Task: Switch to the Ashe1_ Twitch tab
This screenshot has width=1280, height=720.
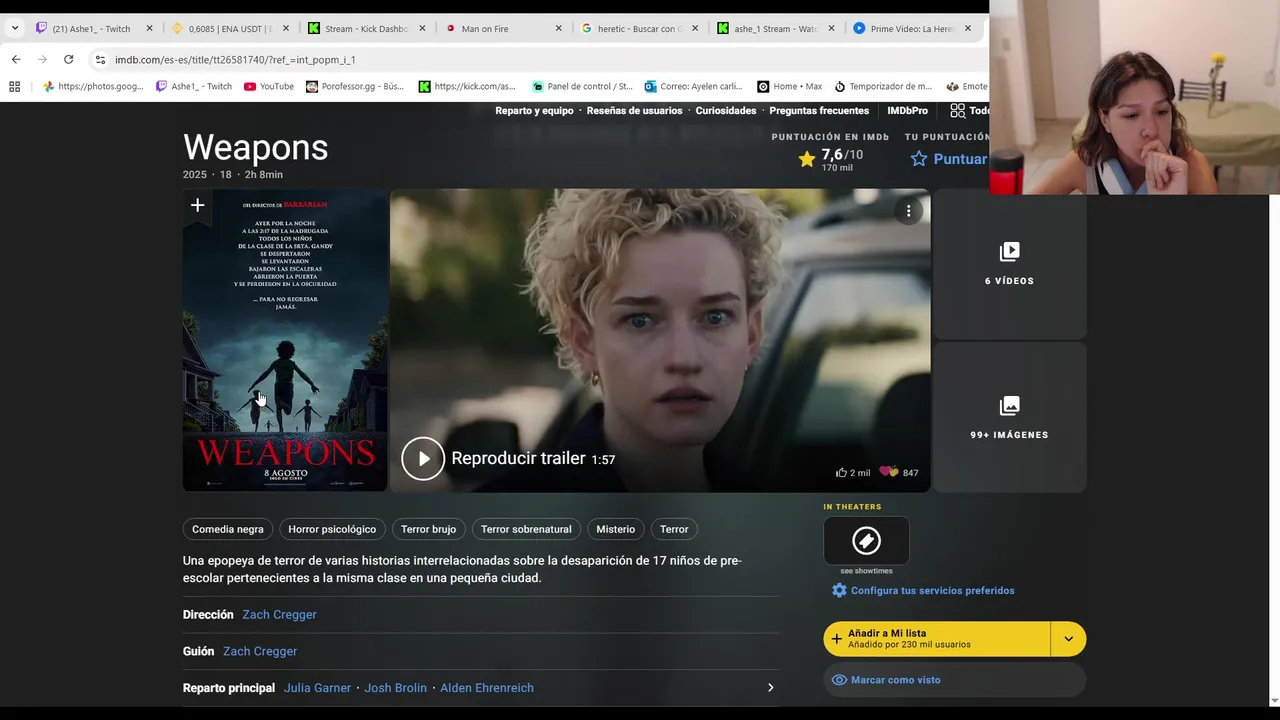Action: point(91,29)
